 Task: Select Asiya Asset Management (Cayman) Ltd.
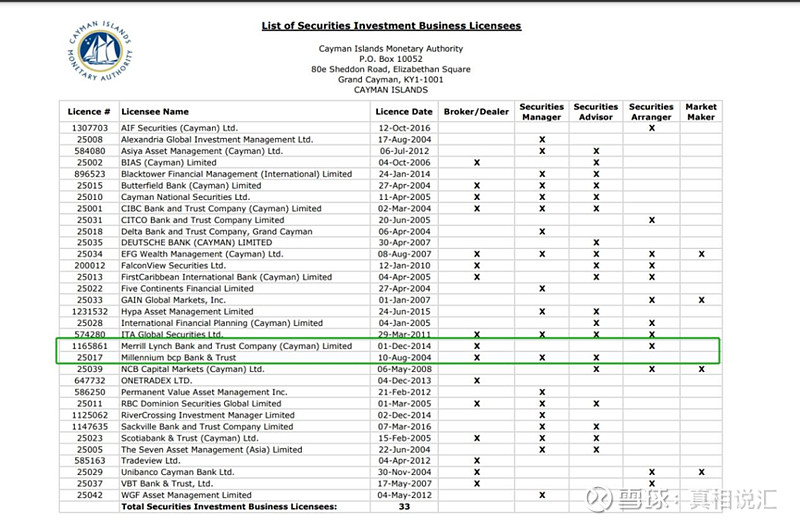[x=202, y=151]
